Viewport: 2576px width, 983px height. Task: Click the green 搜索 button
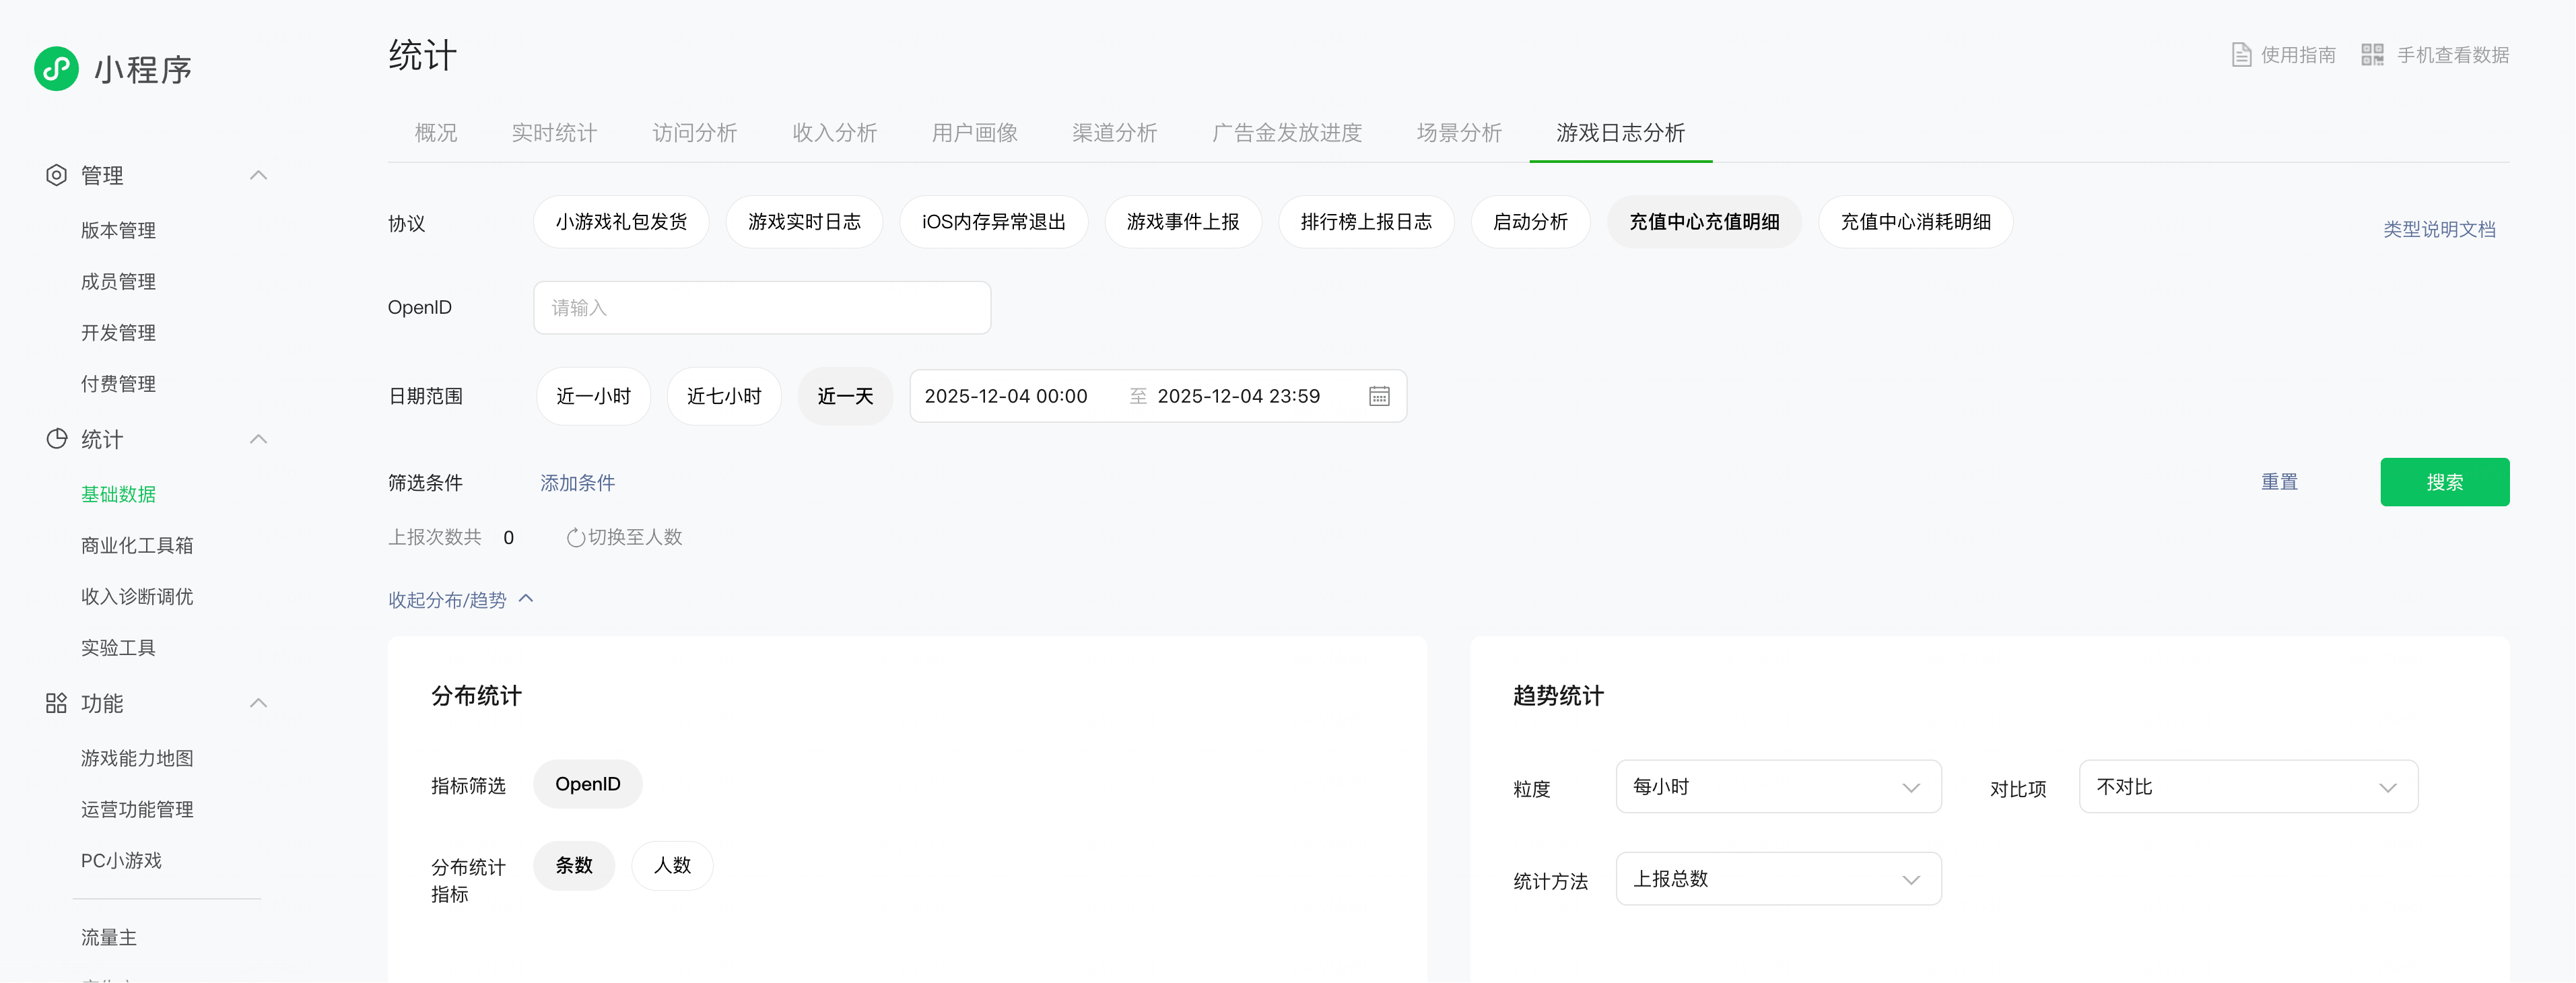(2443, 482)
